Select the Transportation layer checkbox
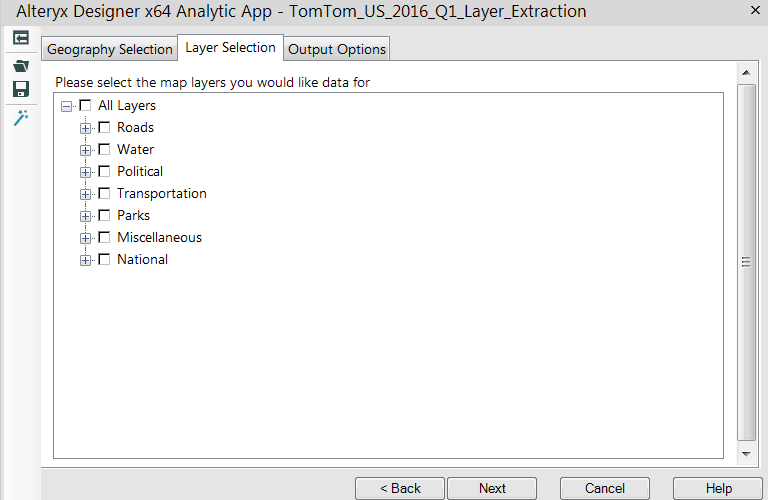768x500 pixels. pyautogui.click(x=104, y=193)
